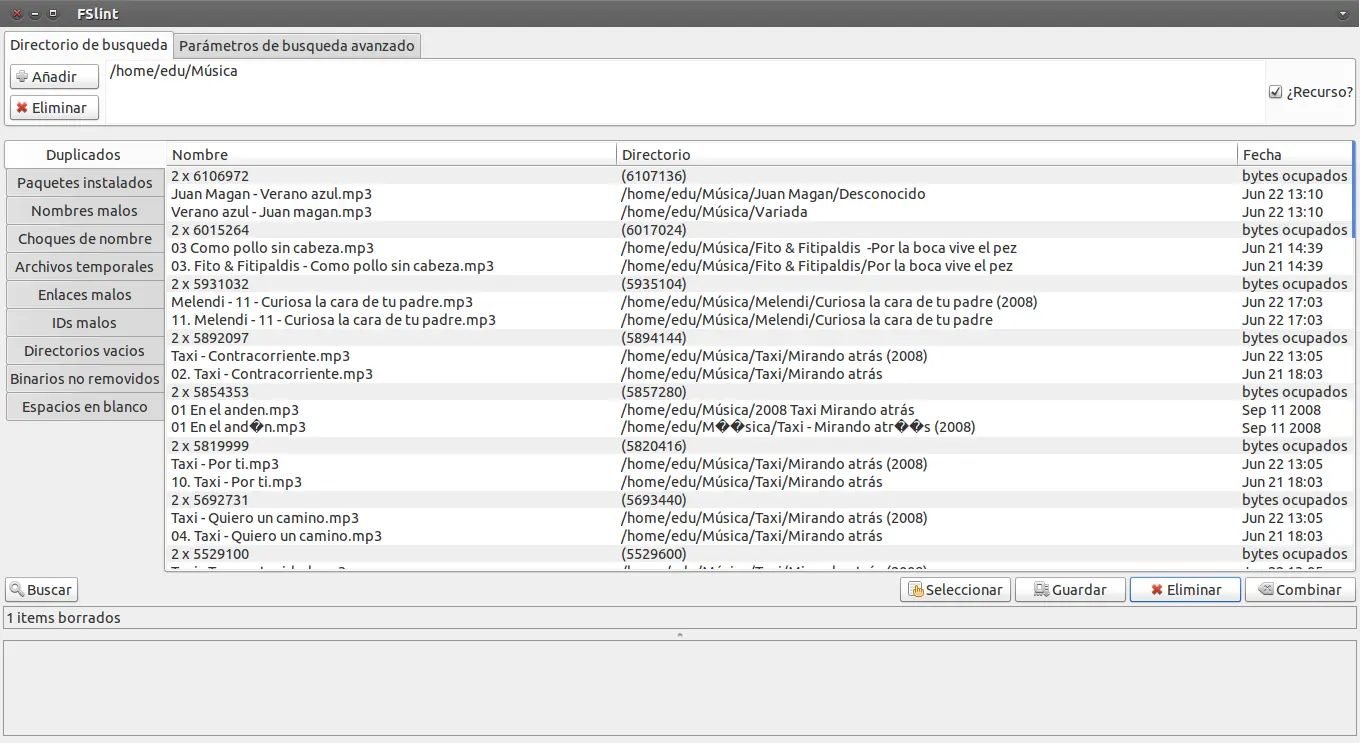Toggle the ¿Recurso? checkbox
This screenshot has width=1360, height=743.
pyautogui.click(x=1275, y=92)
